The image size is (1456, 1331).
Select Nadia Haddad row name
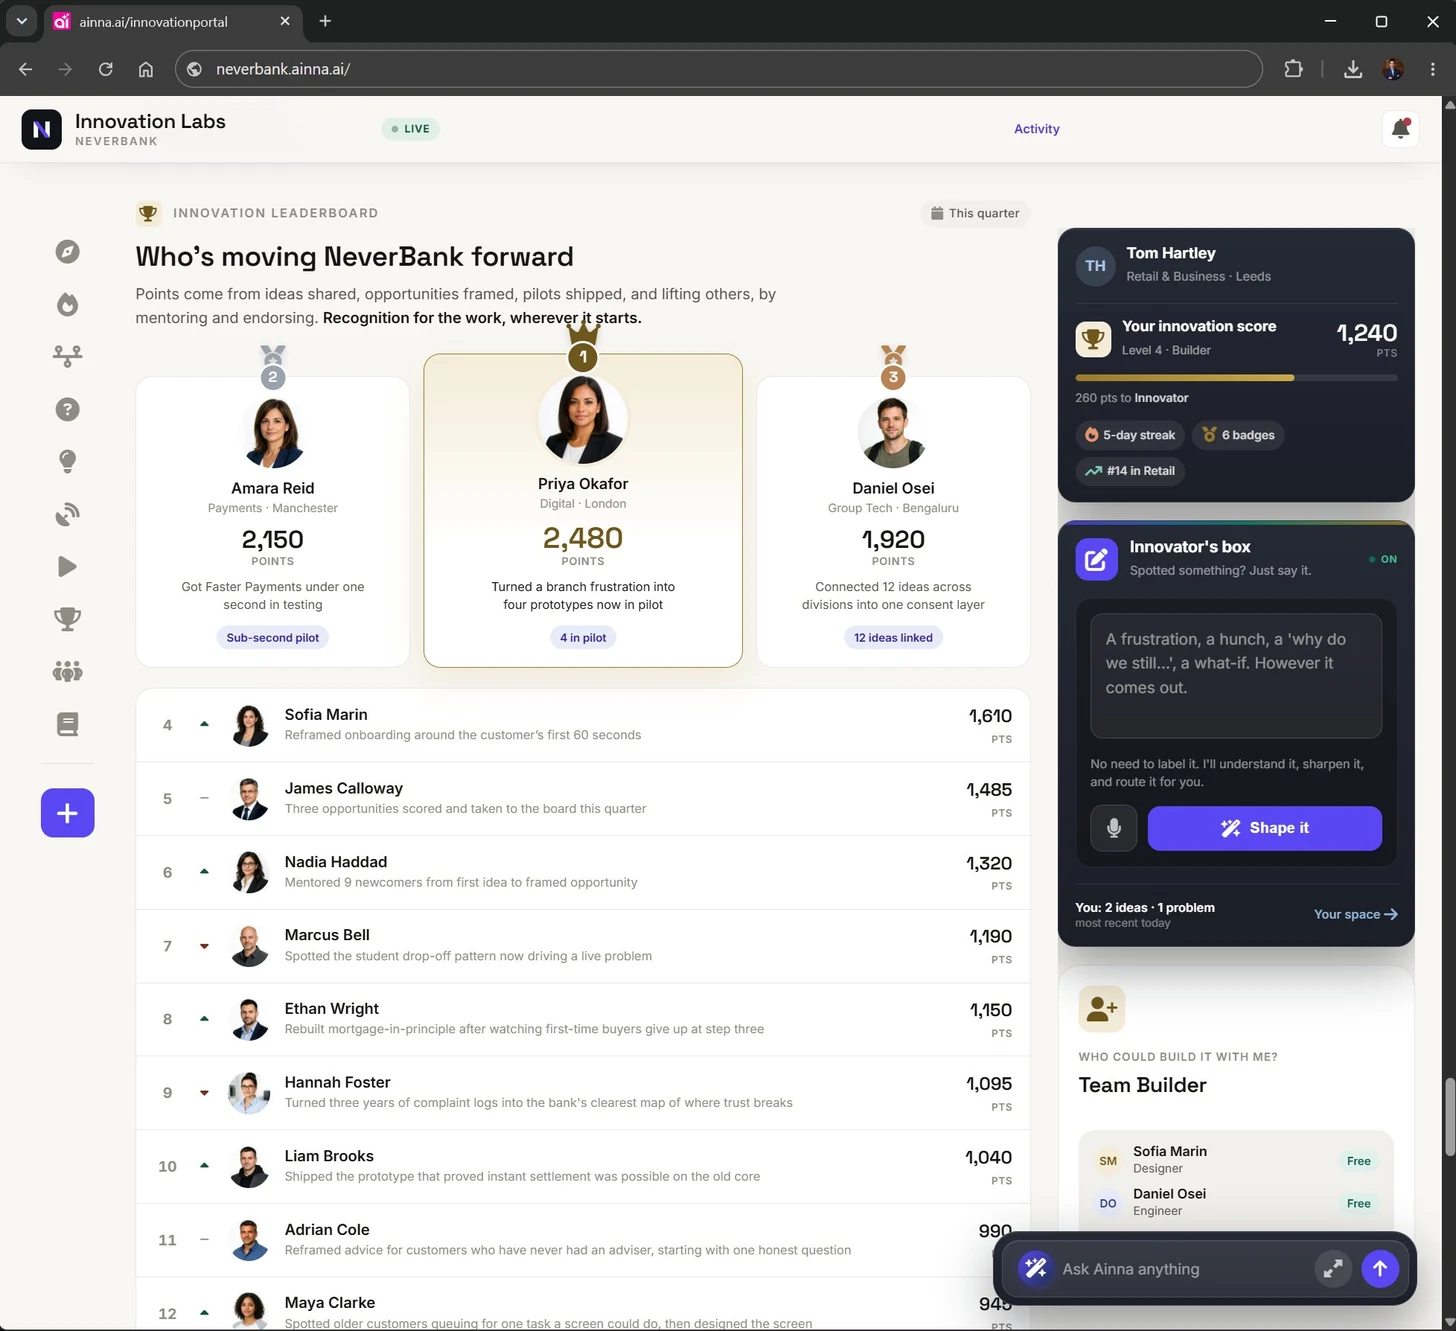click(x=336, y=862)
